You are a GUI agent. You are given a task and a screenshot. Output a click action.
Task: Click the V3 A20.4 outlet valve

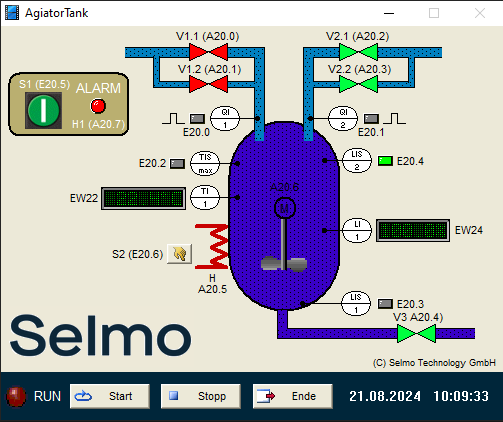[416, 333]
